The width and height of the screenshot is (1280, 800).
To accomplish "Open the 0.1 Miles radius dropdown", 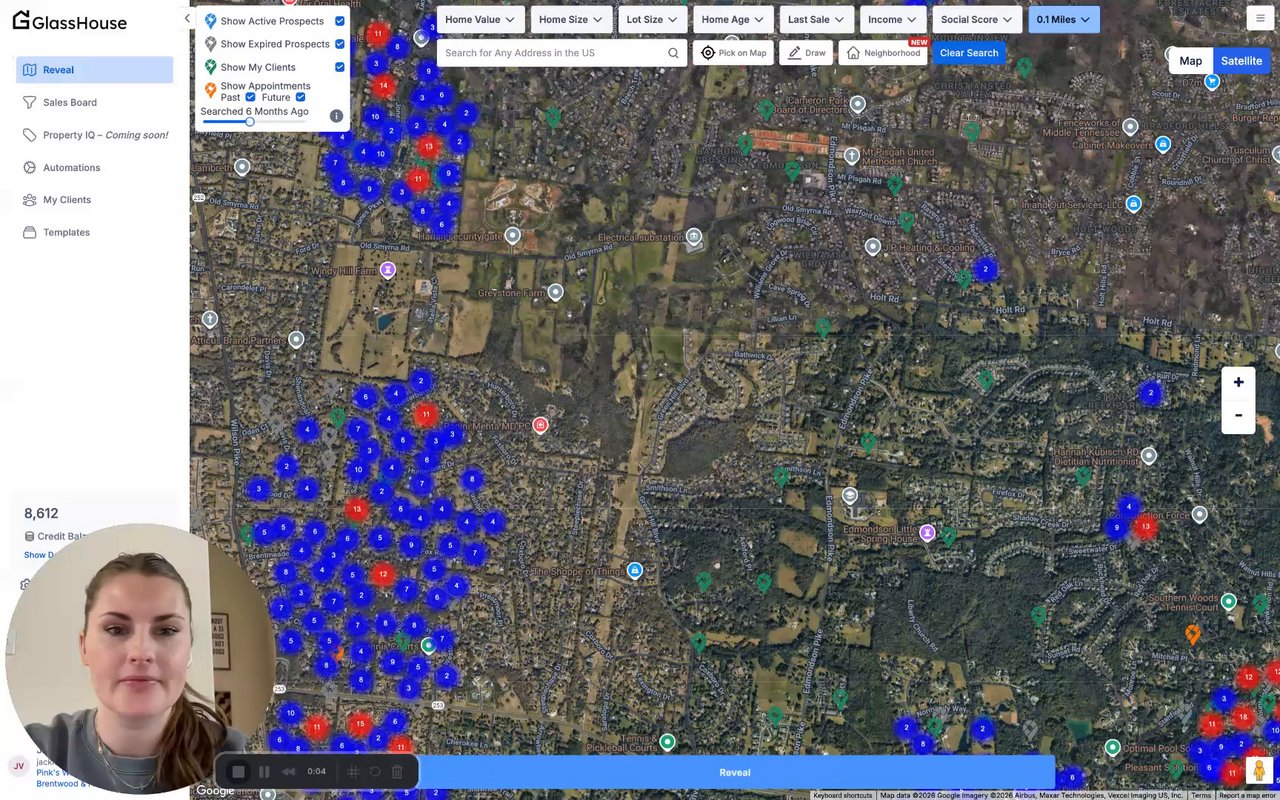I will pyautogui.click(x=1064, y=19).
